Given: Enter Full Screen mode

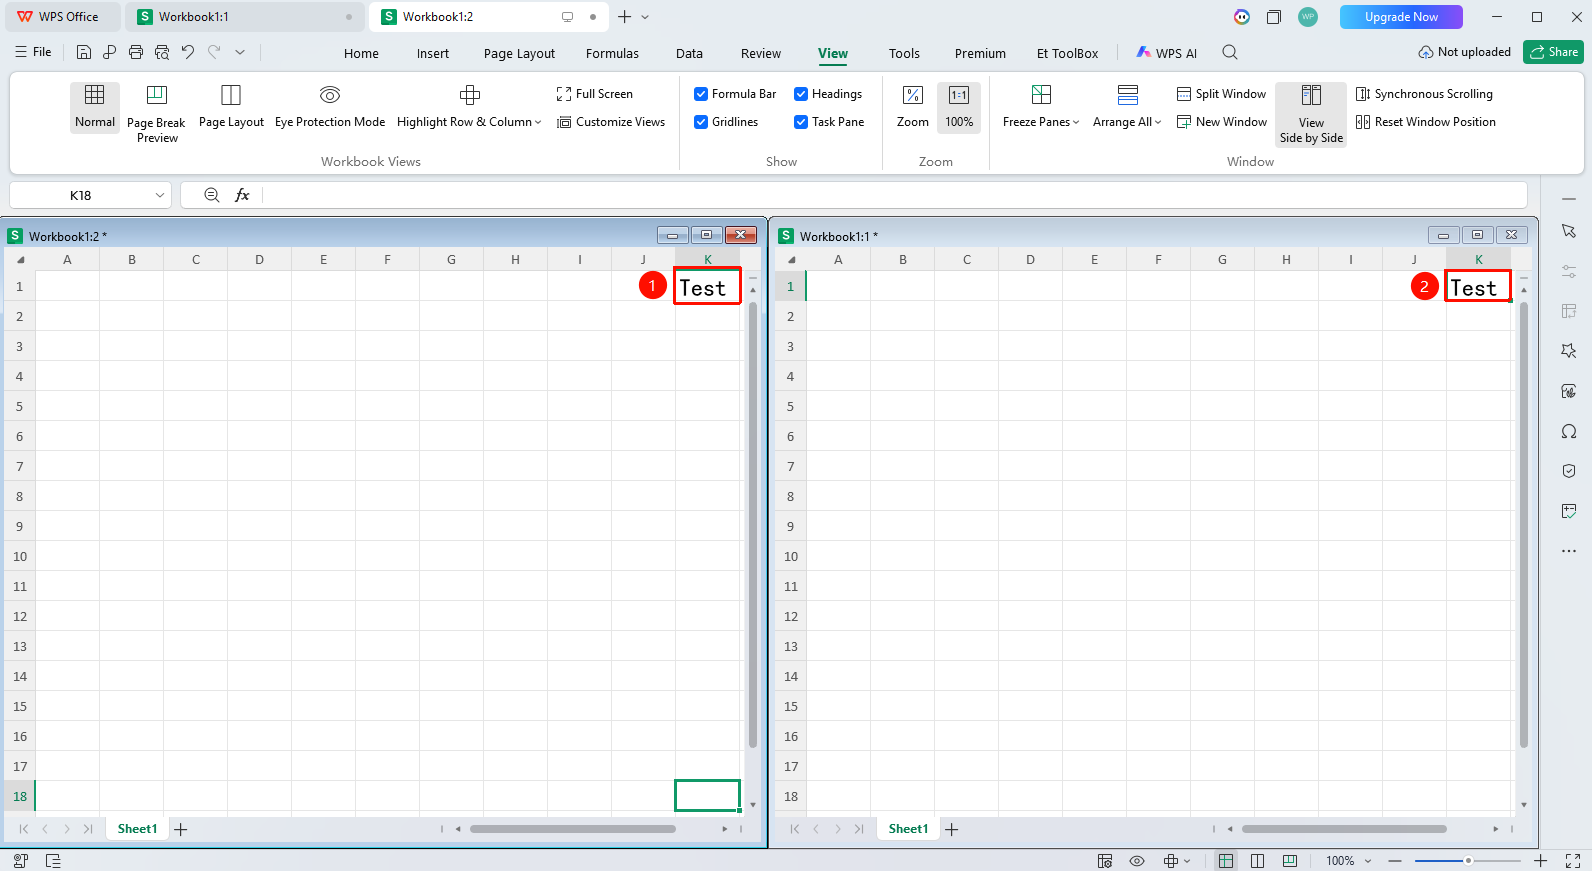Looking at the screenshot, I should pyautogui.click(x=595, y=94).
